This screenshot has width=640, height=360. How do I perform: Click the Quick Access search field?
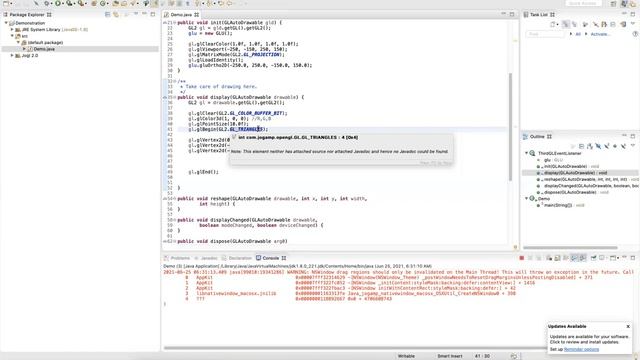[x=583, y=3]
